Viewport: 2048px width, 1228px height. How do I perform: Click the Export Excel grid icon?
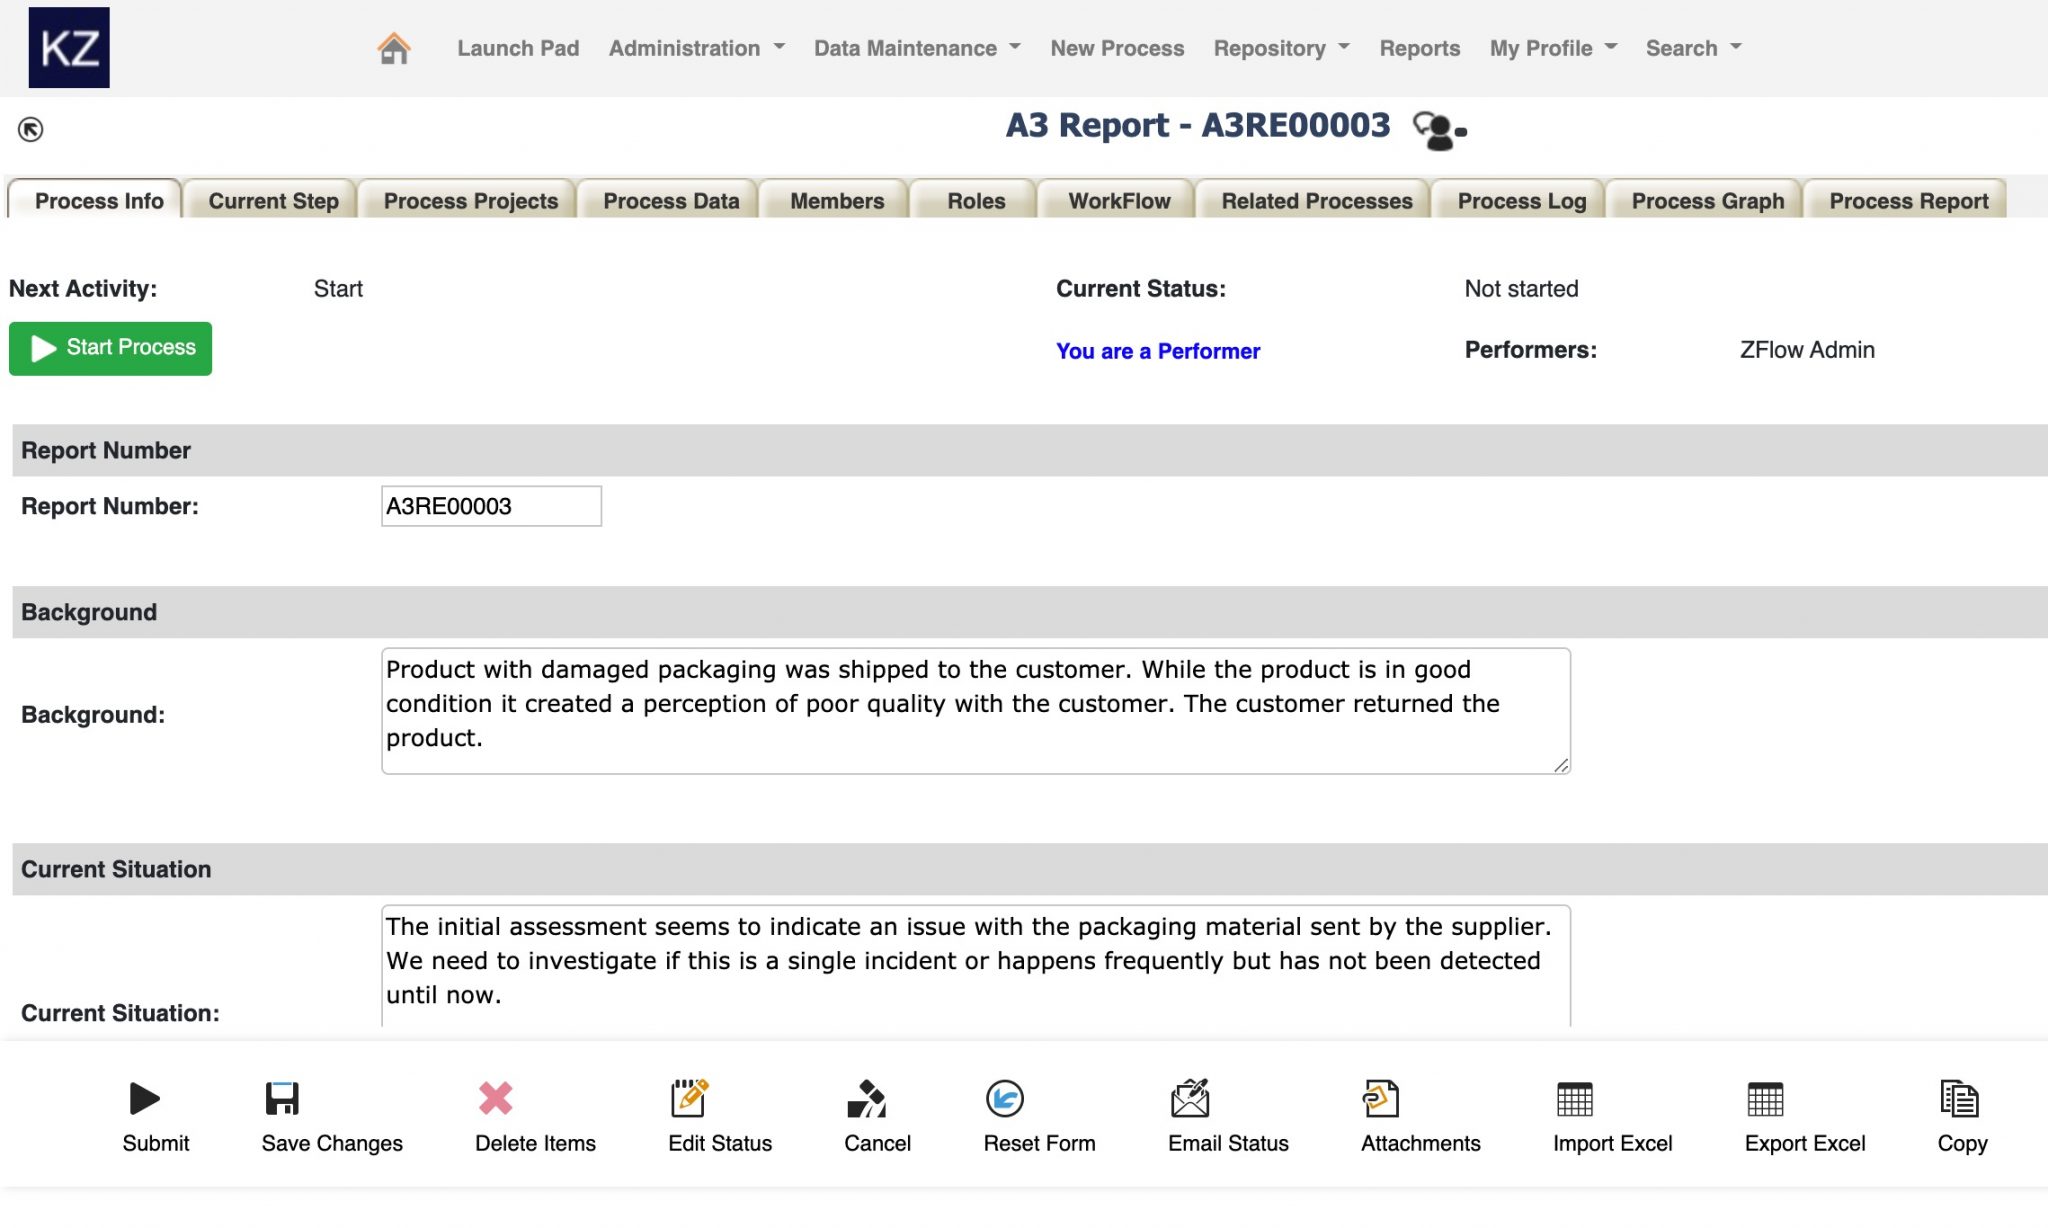(1767, 1098)
